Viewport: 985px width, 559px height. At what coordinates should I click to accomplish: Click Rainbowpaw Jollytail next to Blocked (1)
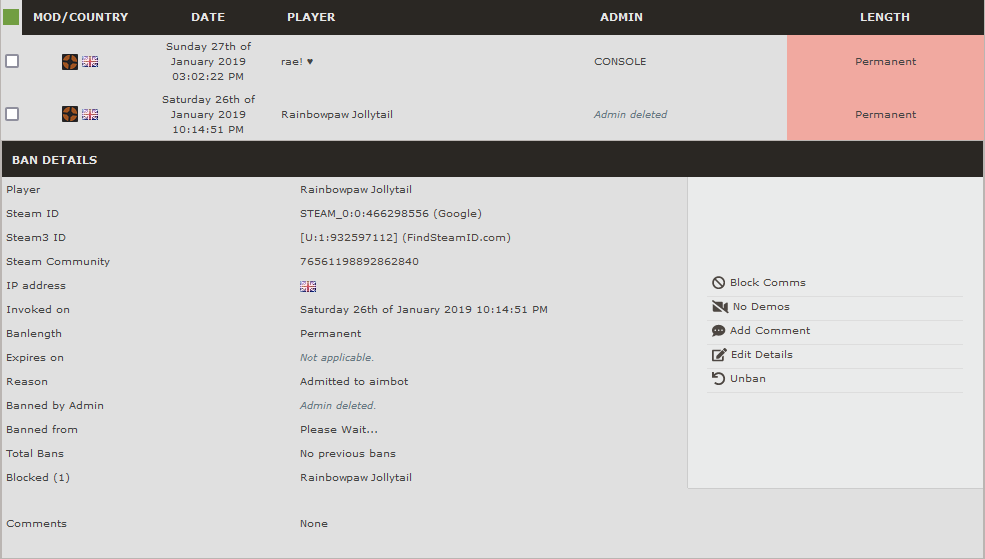coord(356,477)
